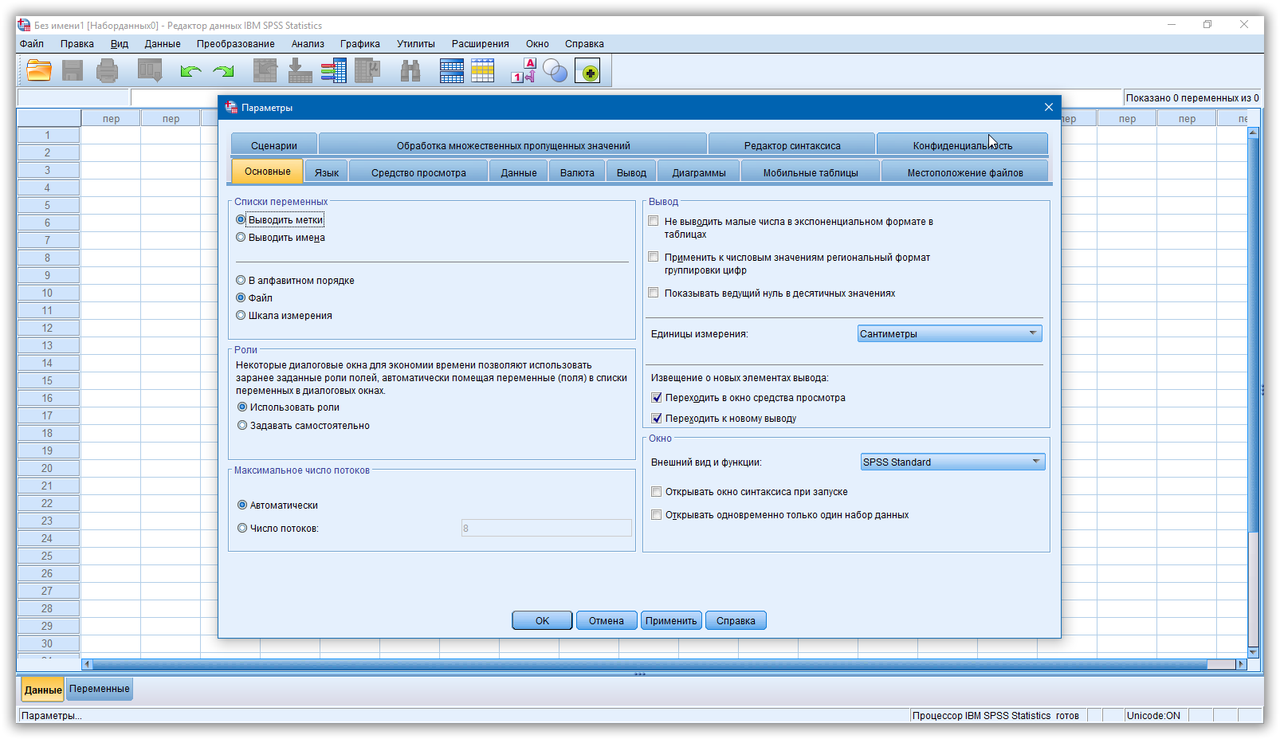Image resolution: width=1280 pixels, height=740 pixels.
Task: Enable Показывать ведущий нуль checkbox
Action: pyautogui.click(x=654, y=293)
